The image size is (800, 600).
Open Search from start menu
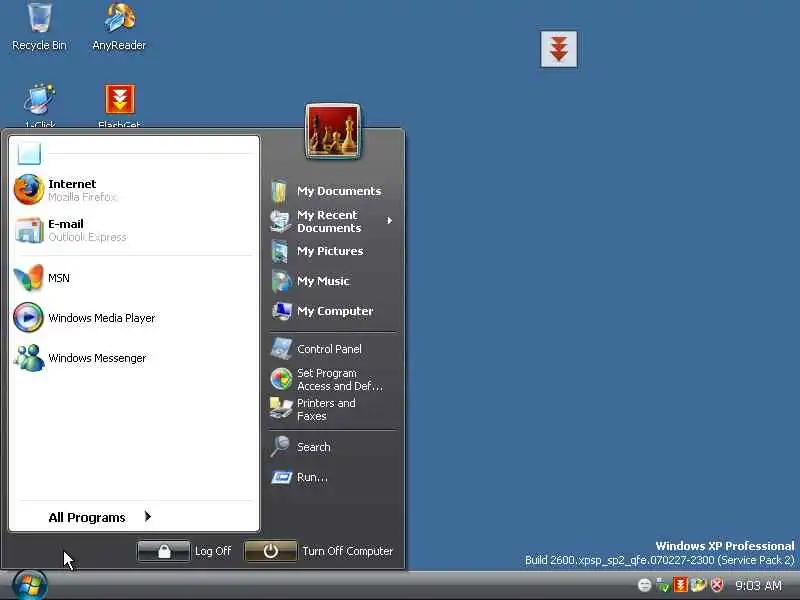point(333,447)
